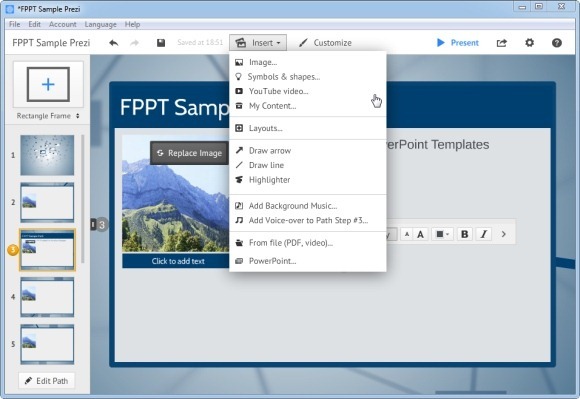The image size is (580, 399).
Task: Open the Account menu
Action: pos(63,24)
